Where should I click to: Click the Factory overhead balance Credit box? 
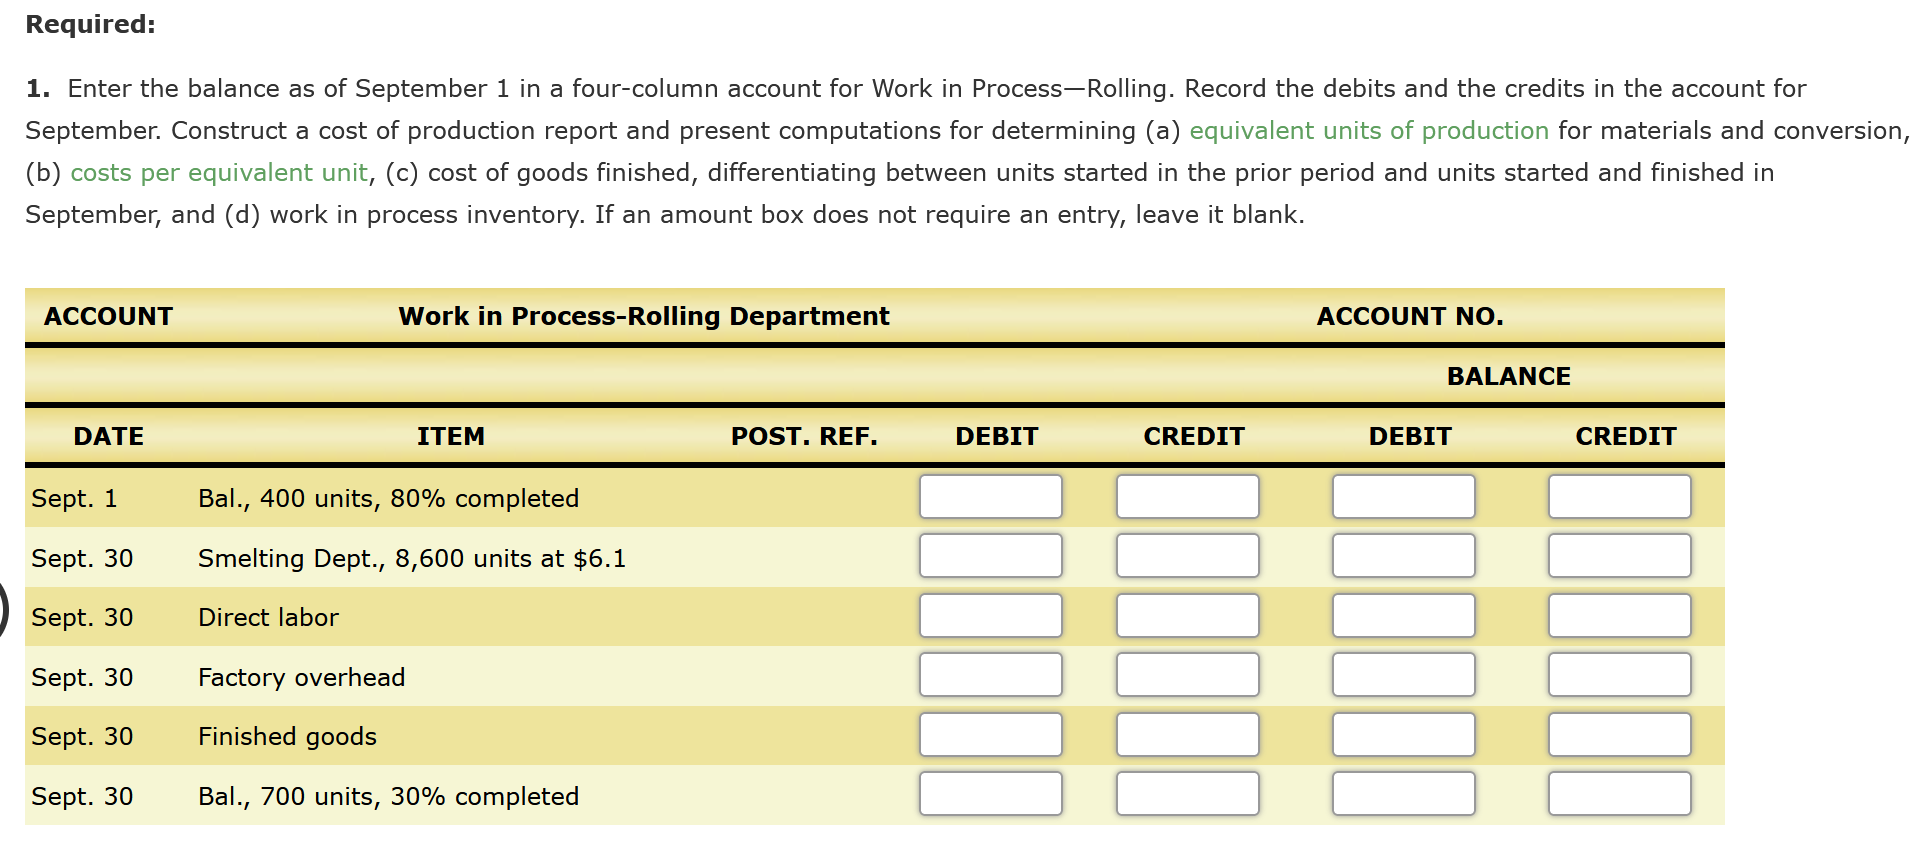(x=1619, y=674)
